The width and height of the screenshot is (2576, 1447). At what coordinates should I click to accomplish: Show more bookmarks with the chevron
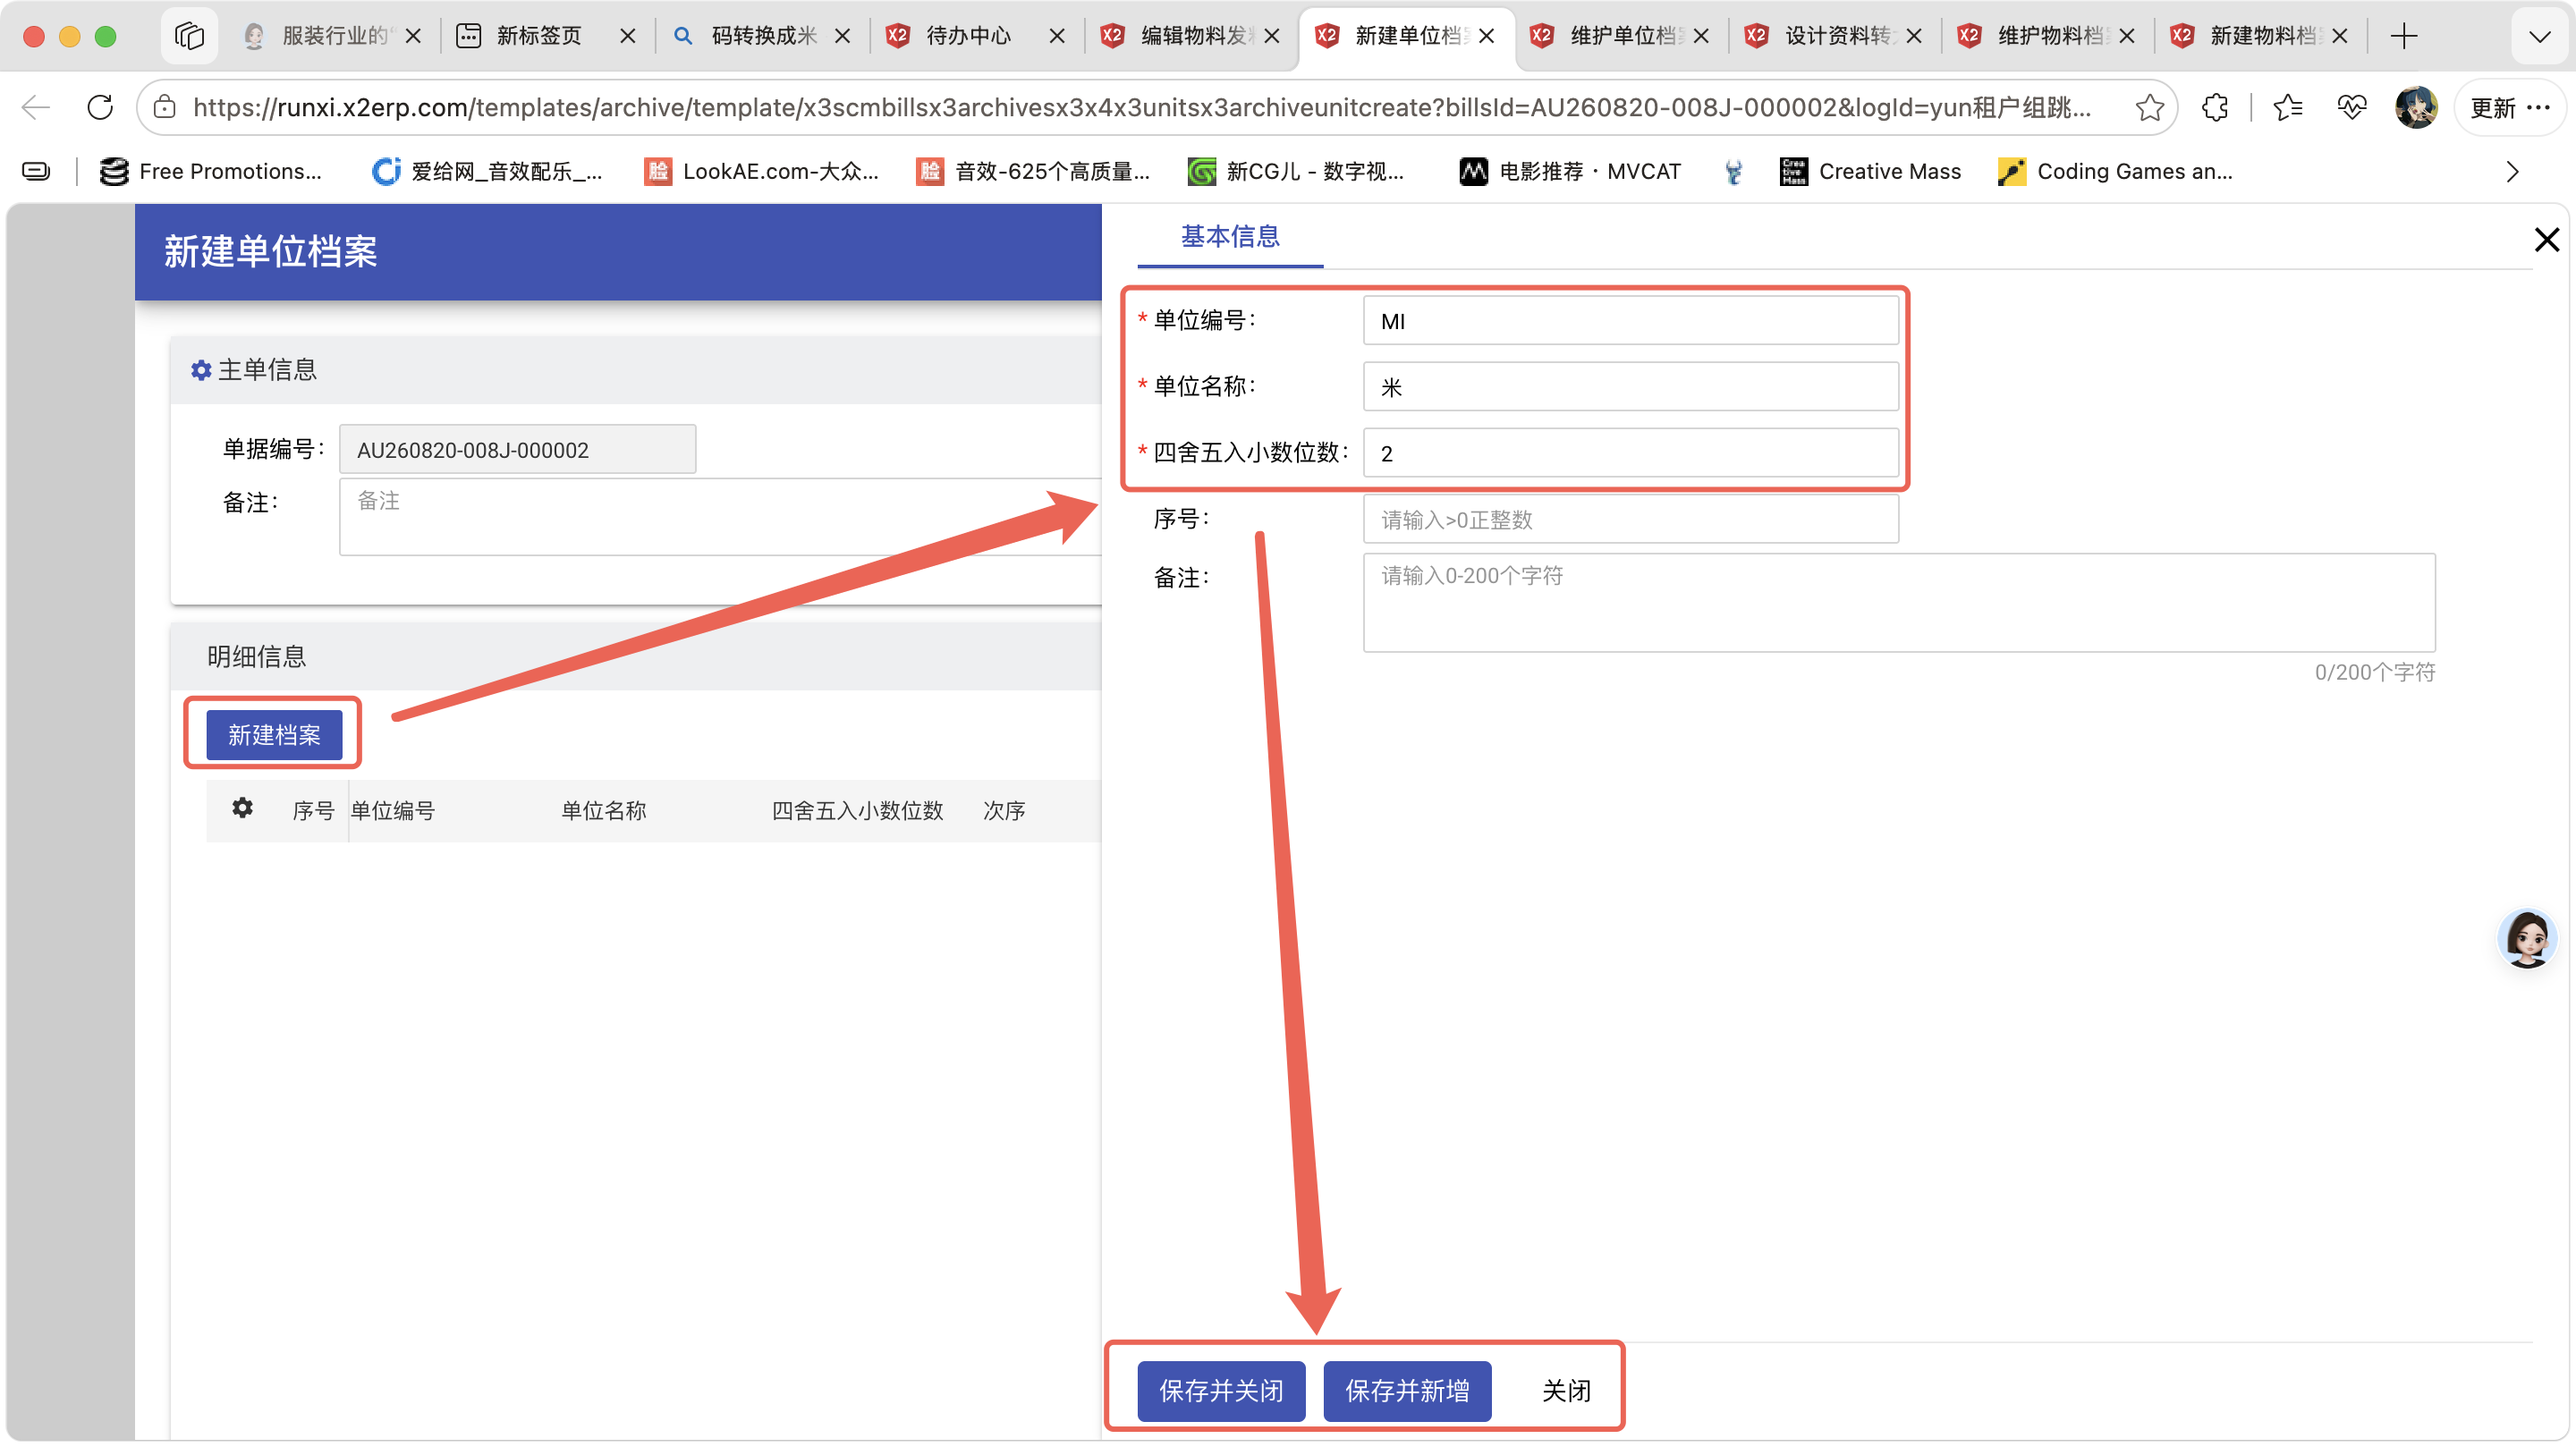(2512, 172)
